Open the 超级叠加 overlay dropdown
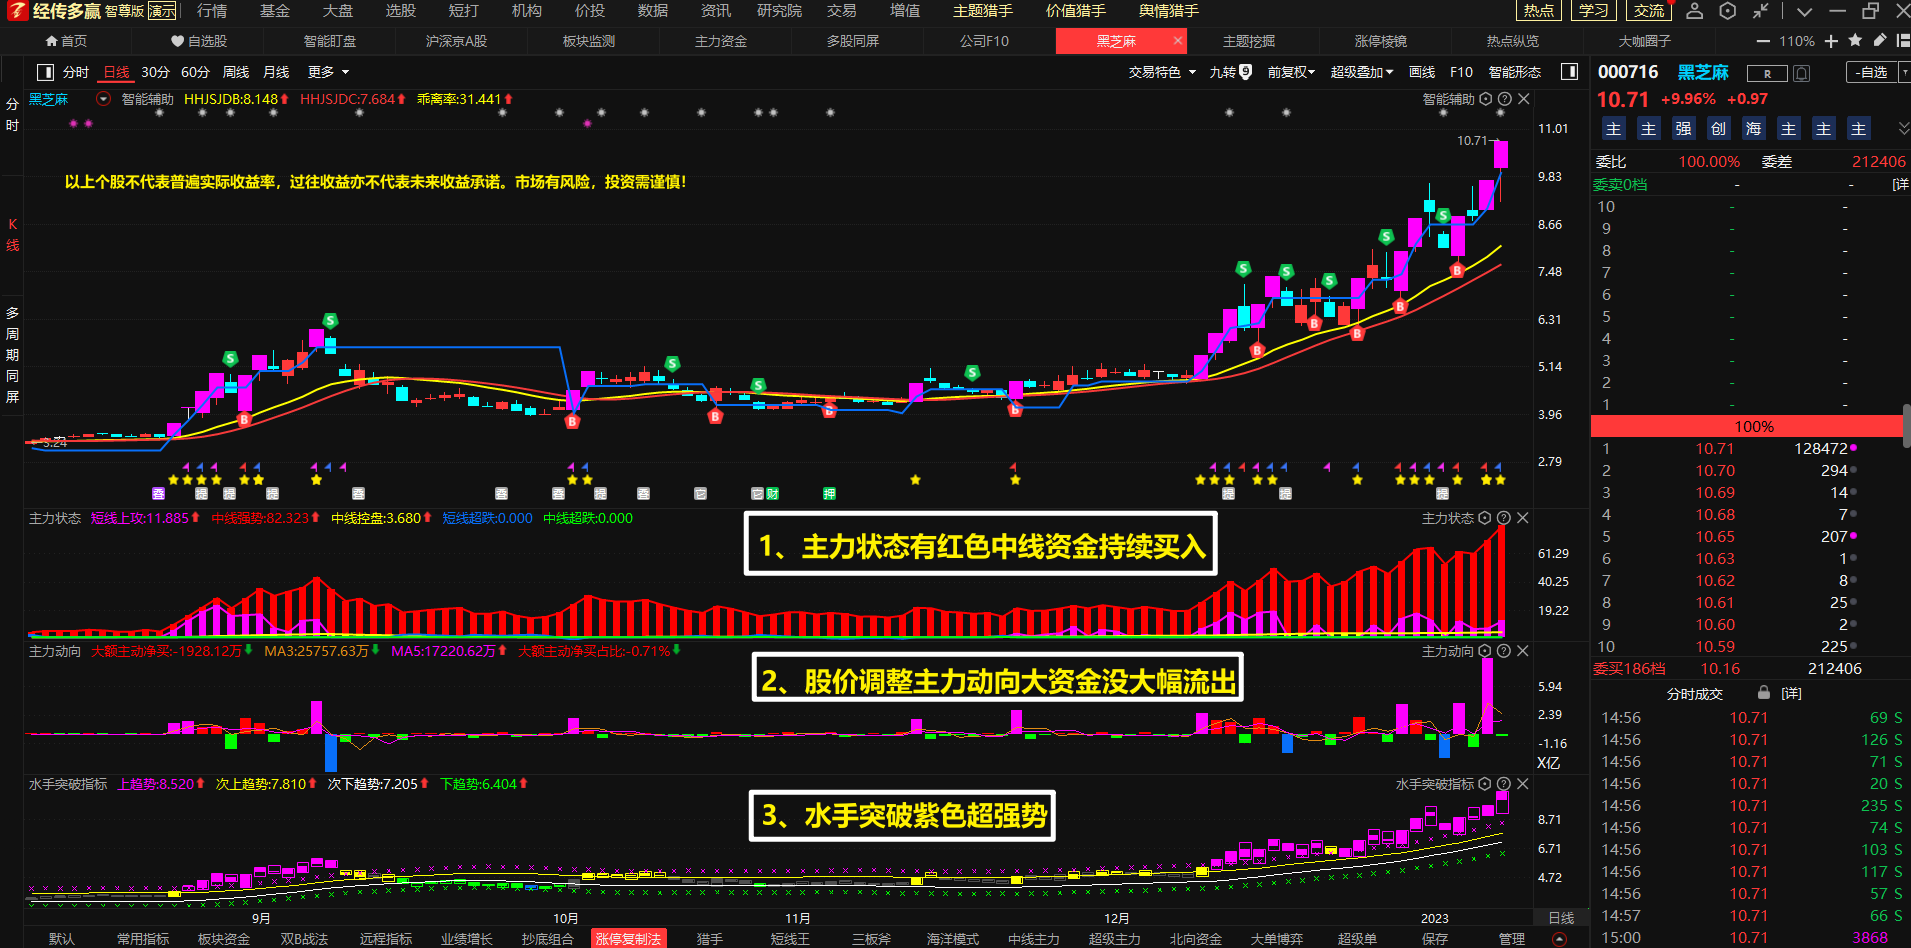 pyautogui.click(x=1361, y=72)
